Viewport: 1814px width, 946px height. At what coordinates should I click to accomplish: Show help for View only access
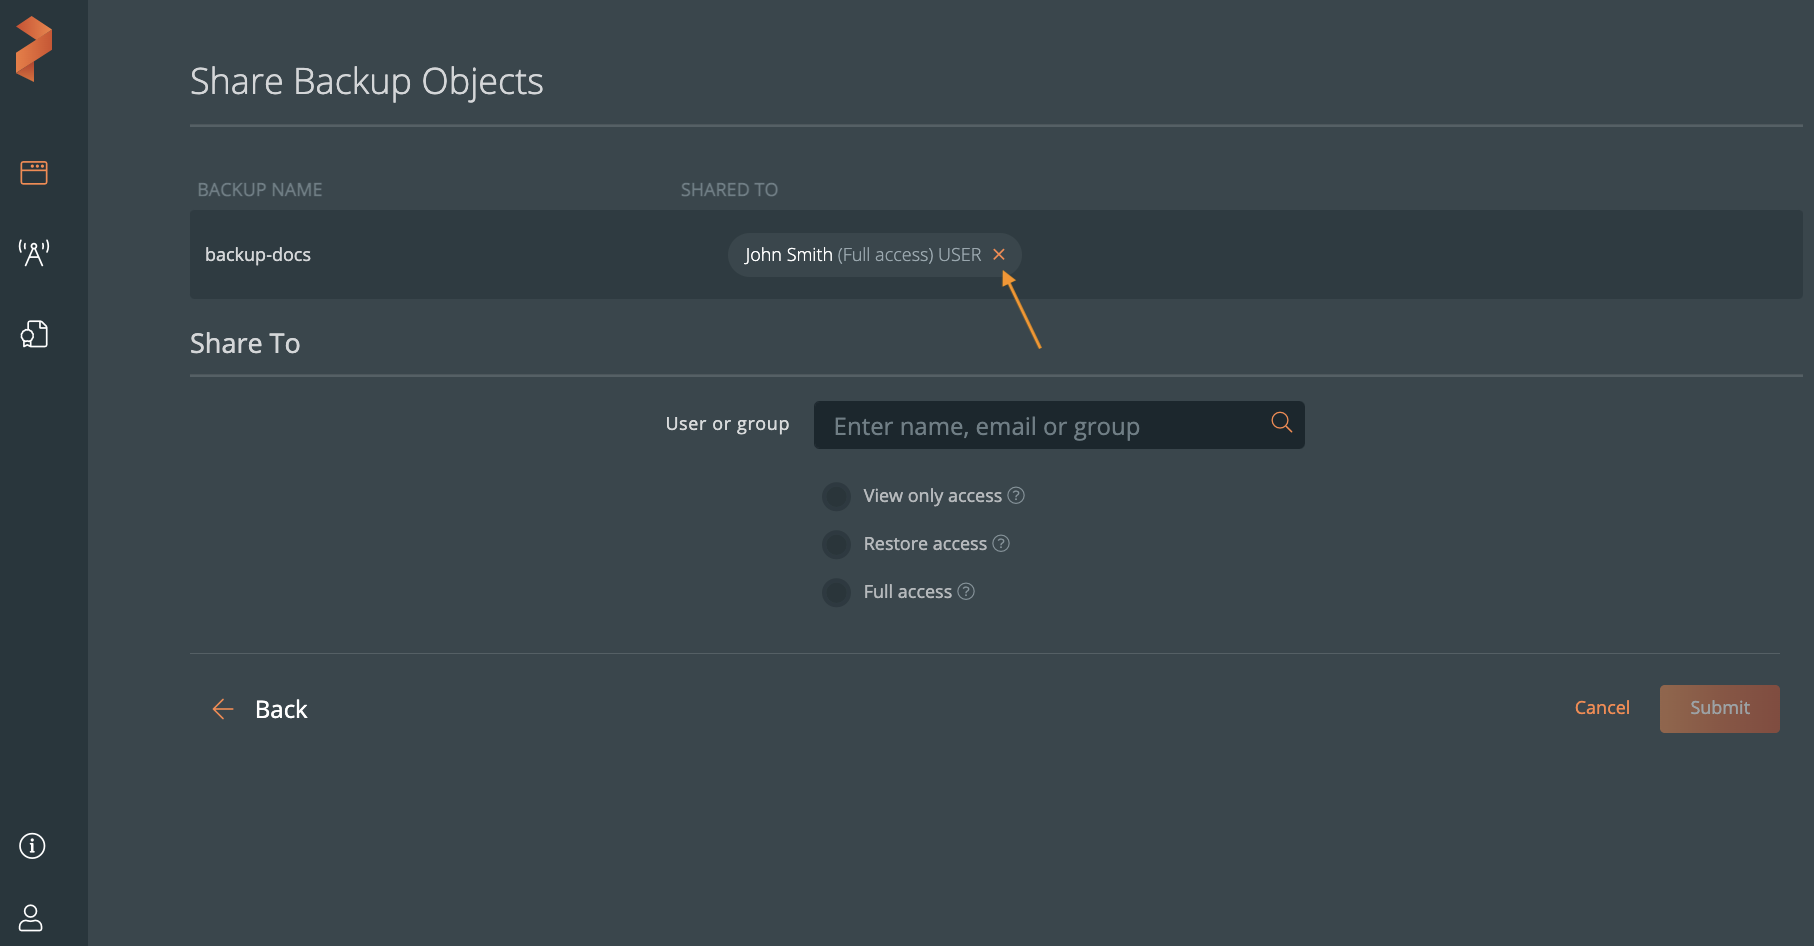pyautogui.click(x=1016, y=496)
